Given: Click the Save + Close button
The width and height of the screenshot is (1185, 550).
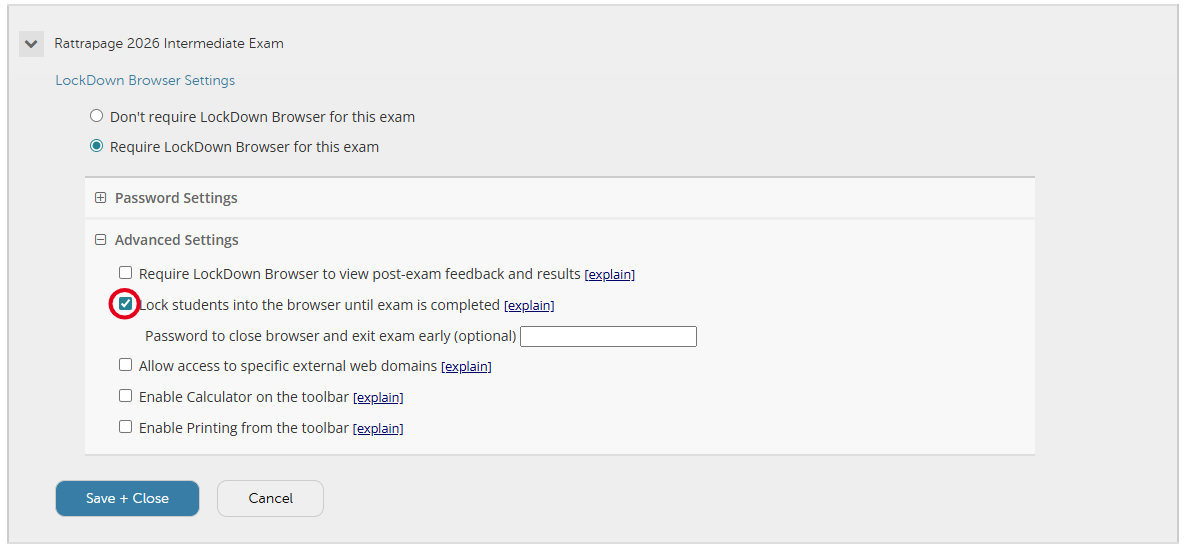Looking at the screenshot, I should (x=127, y=498).
